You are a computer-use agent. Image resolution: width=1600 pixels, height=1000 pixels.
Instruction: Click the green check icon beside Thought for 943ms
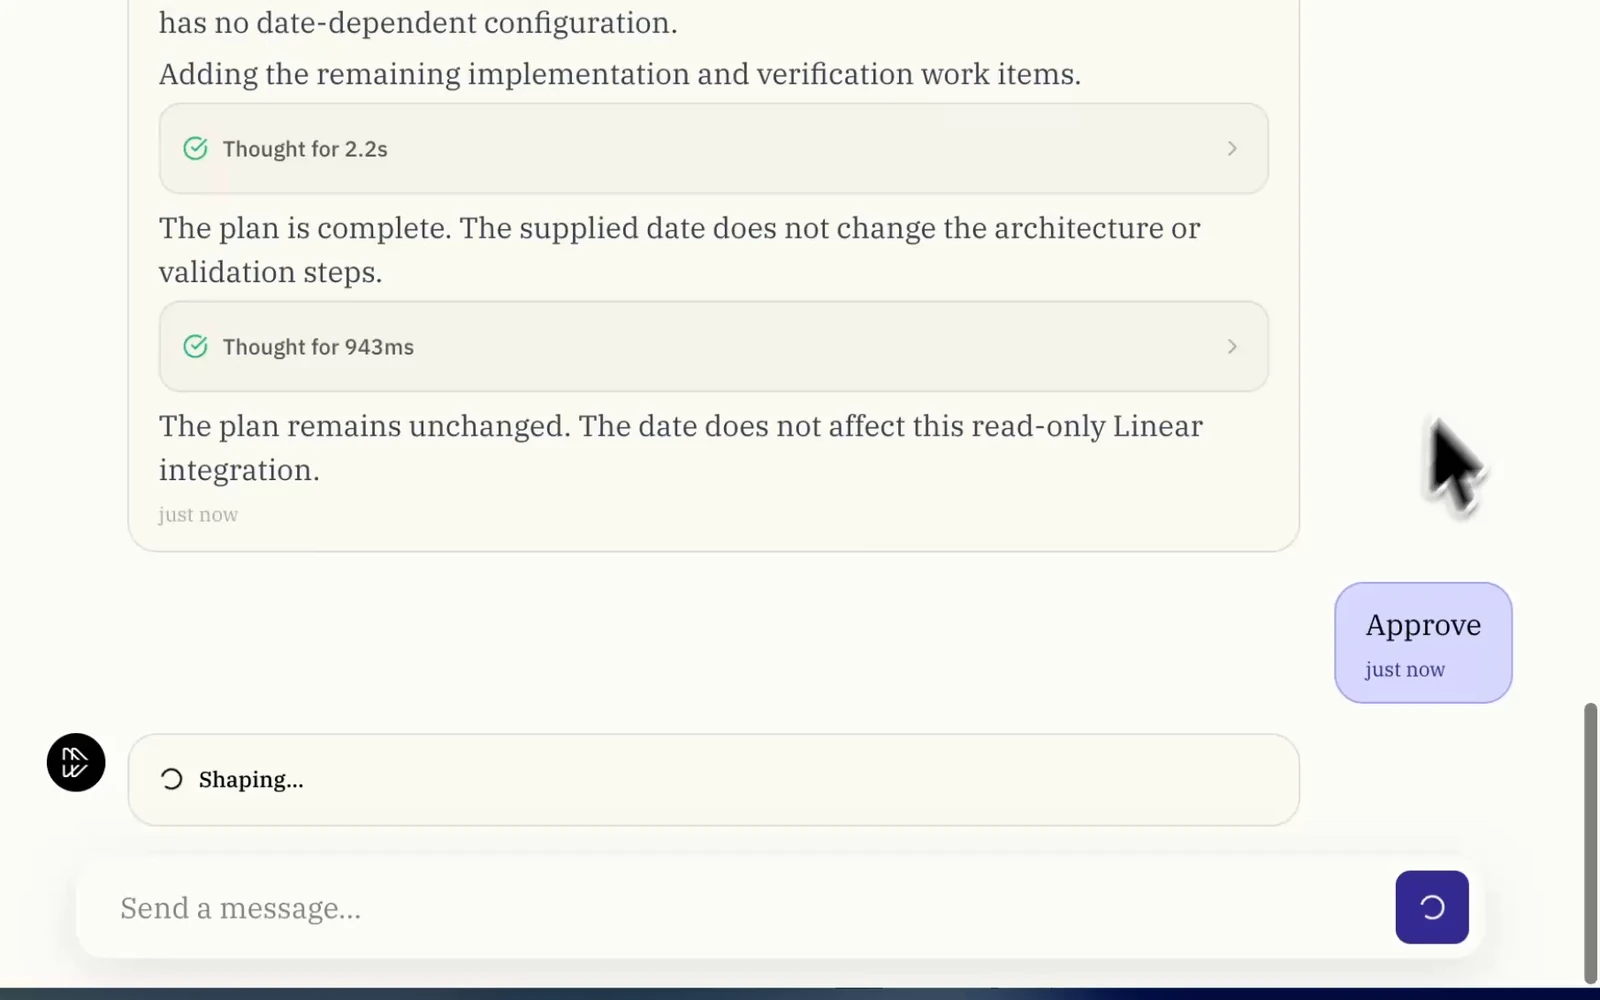point(196,347)
